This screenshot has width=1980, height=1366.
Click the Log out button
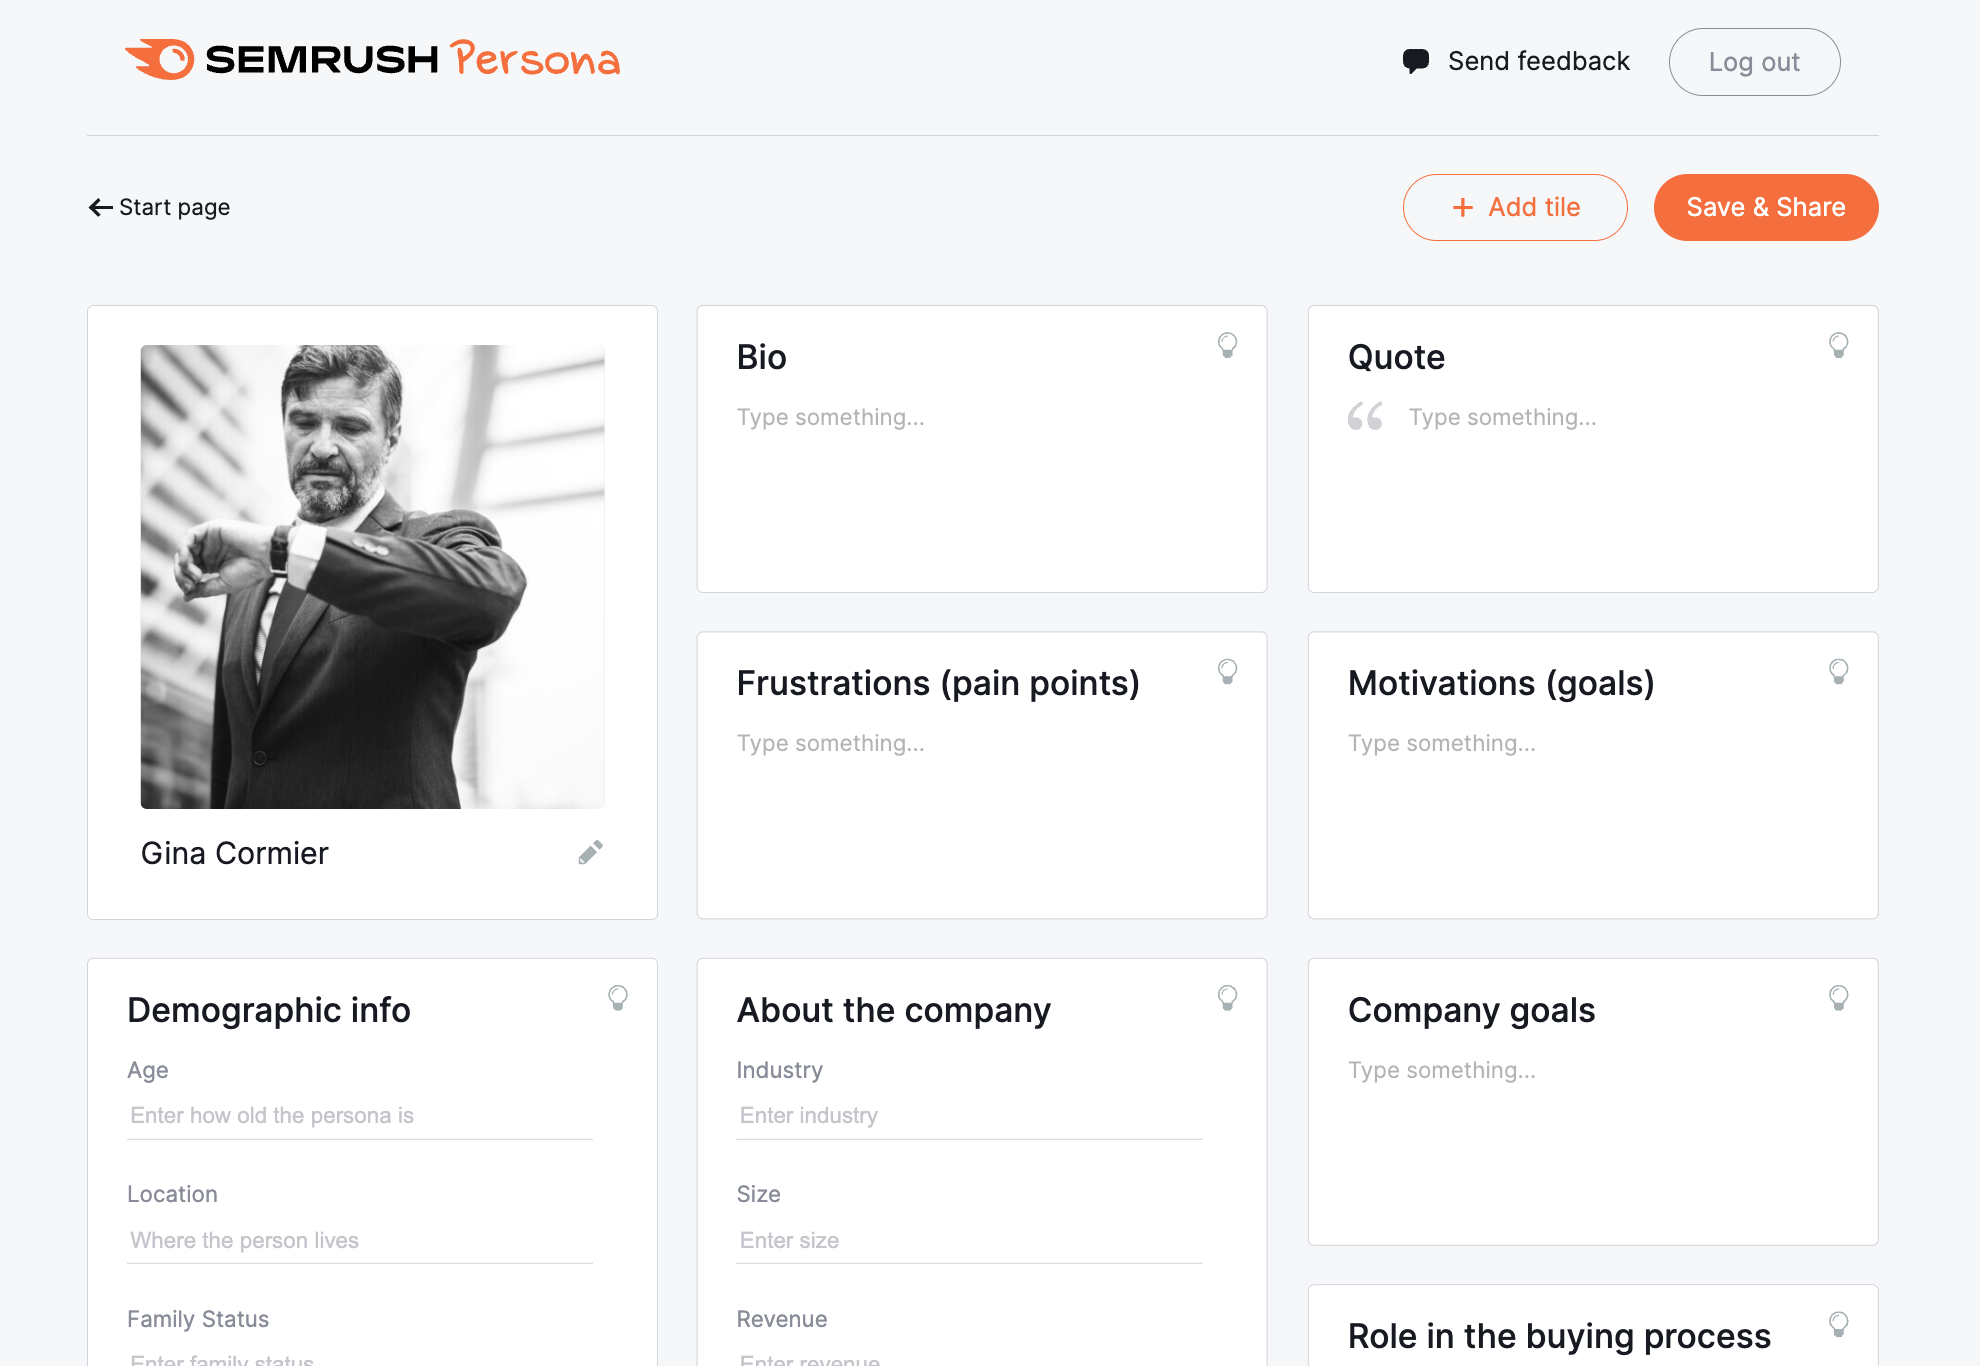click(x=1753, y=60)
